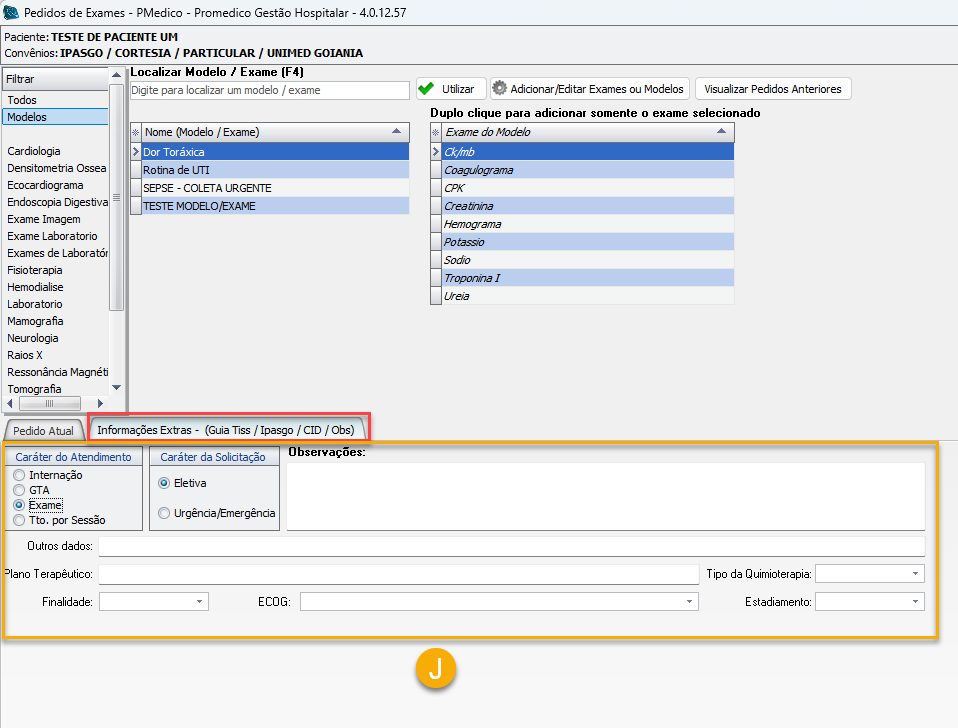Switch to the Pedido Atual tab
958x728 pixels.
(x=44, y=431)
